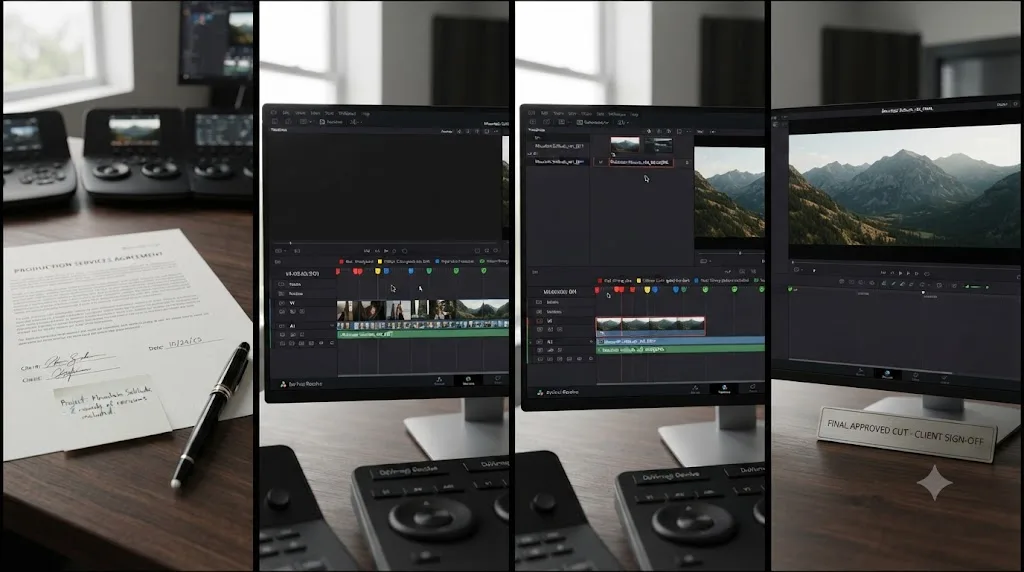Click the play button under the large mountain viewer
The width and height of the screenshot is (1024, 572).
pyautogui.click(x=901, y=273)
